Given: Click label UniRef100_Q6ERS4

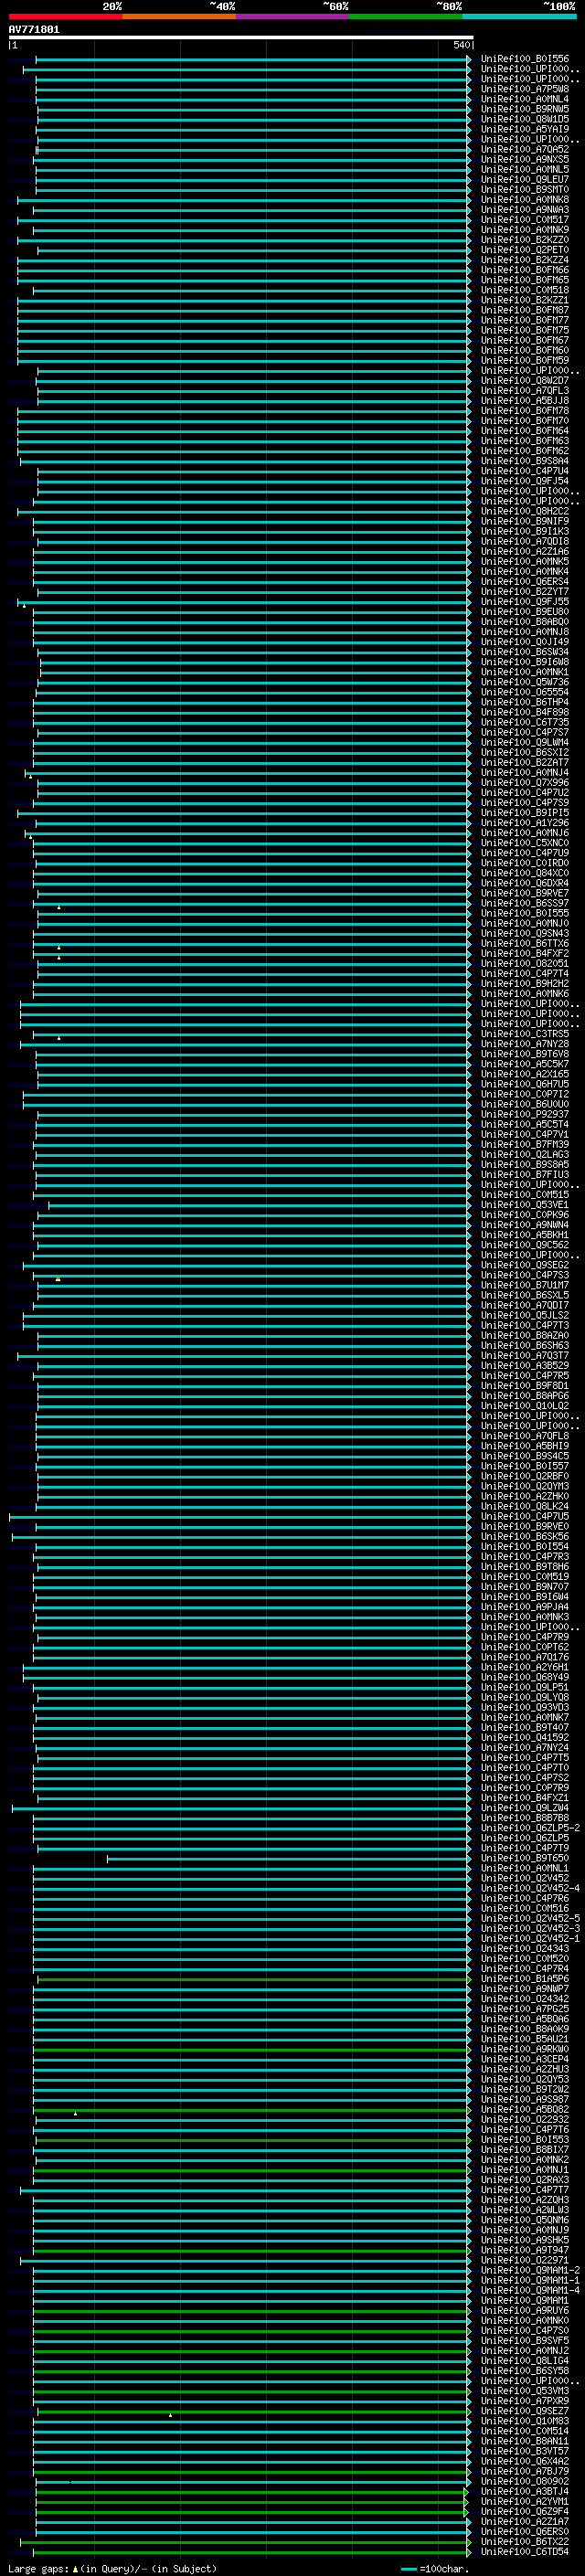Looking at the screenshot, I should tap(524, 582).
